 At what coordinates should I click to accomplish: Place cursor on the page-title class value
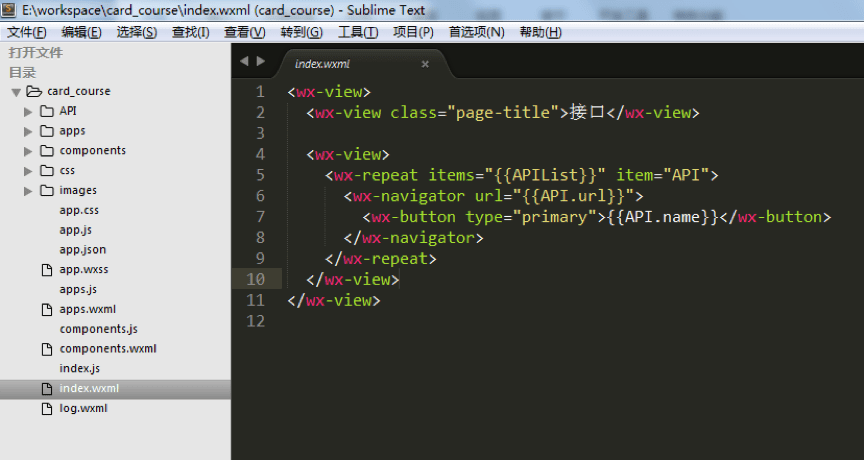[x=503, y=113]
